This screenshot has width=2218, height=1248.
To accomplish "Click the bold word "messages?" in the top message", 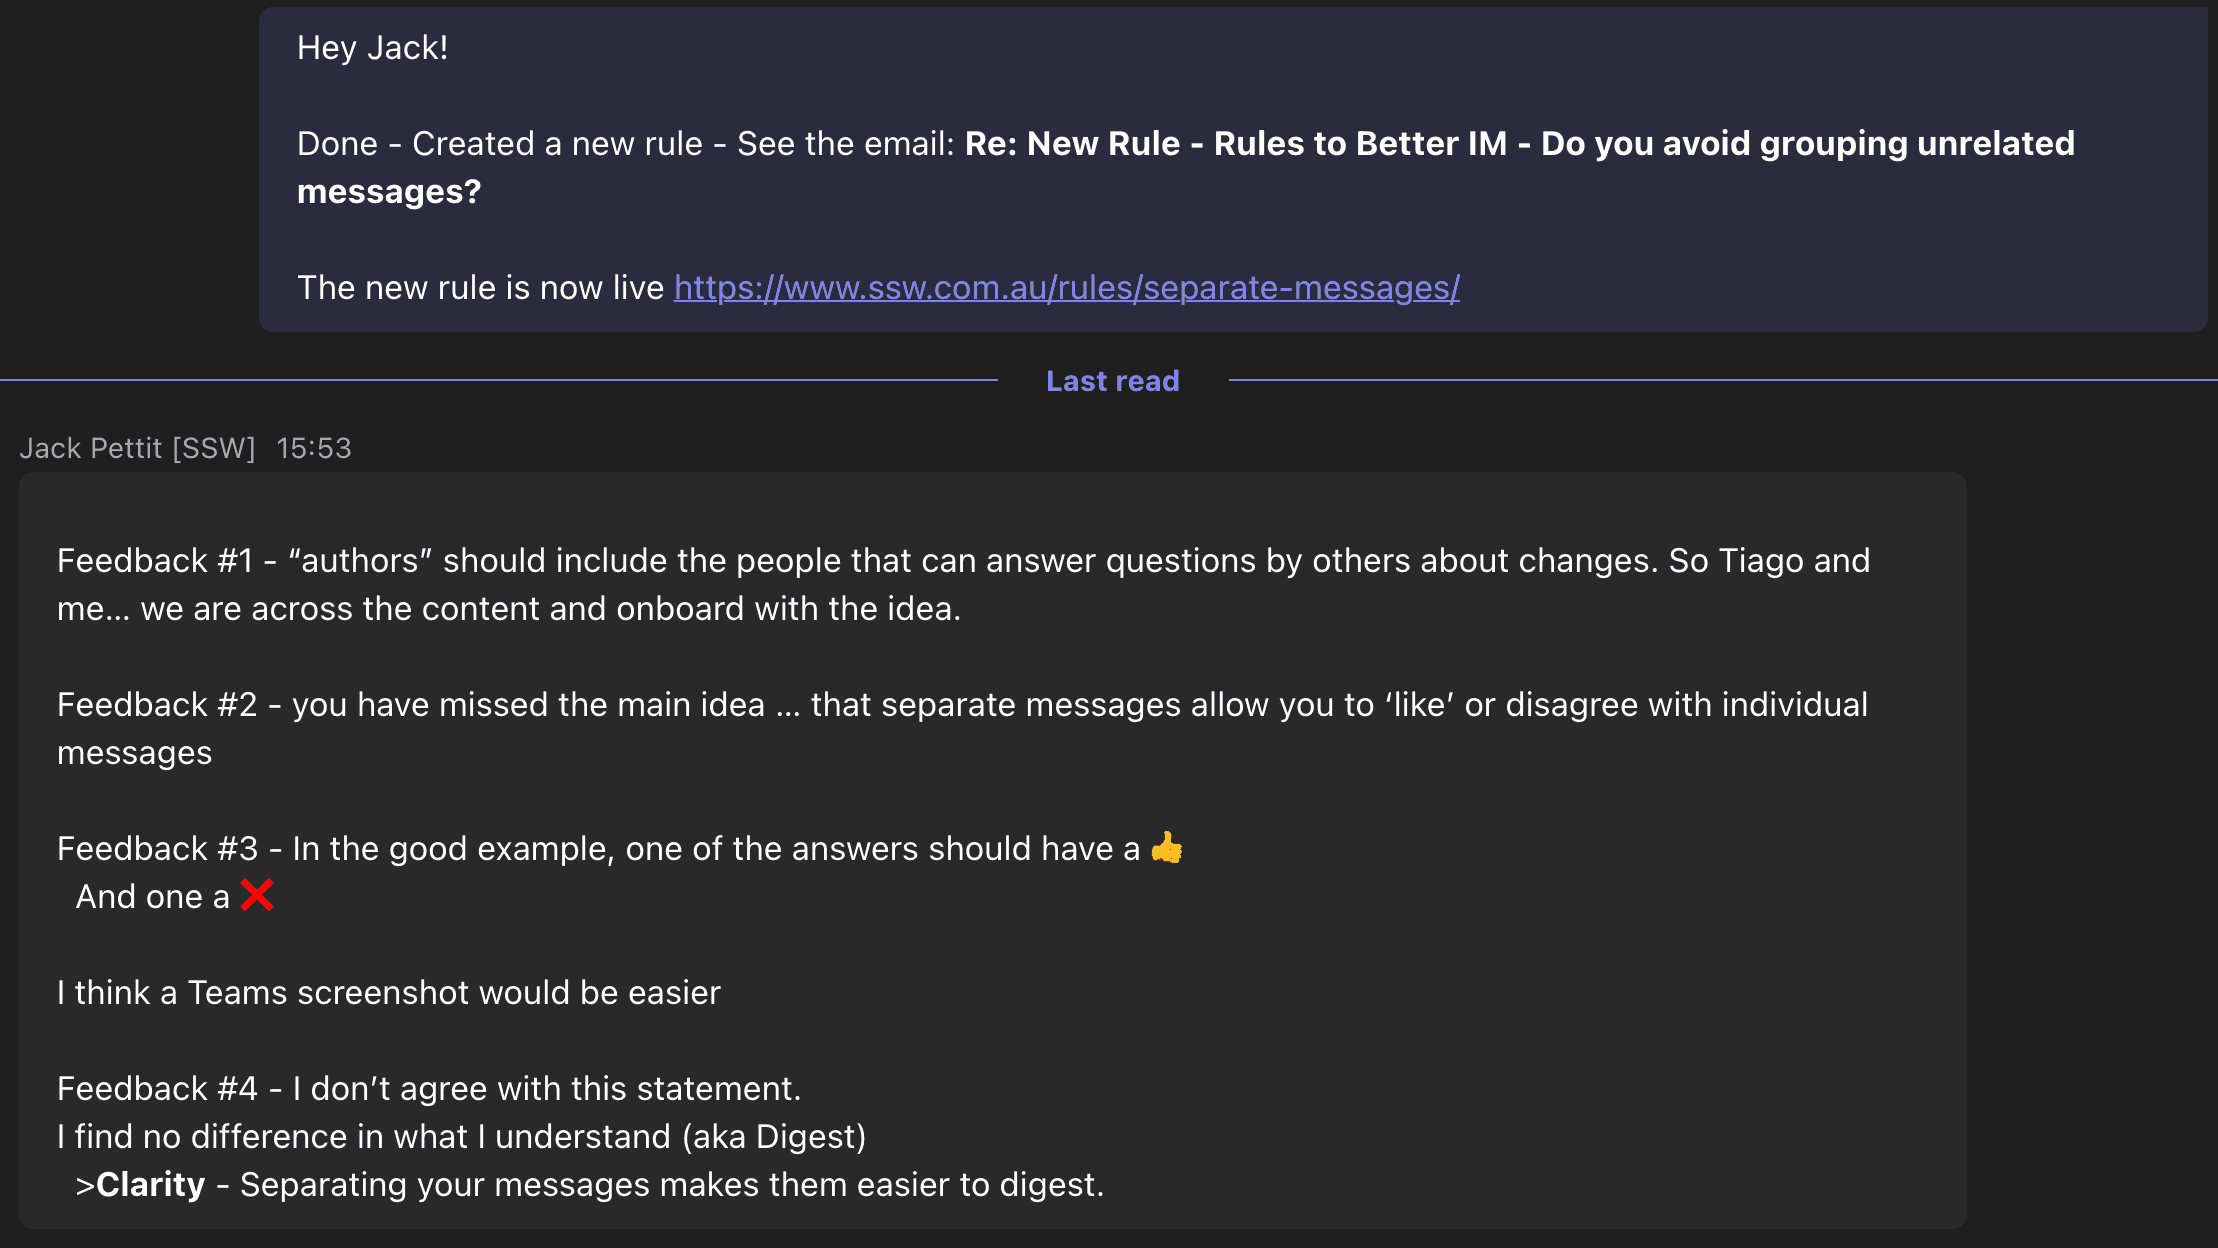I will pyautogui.click(x=389, y=192).
